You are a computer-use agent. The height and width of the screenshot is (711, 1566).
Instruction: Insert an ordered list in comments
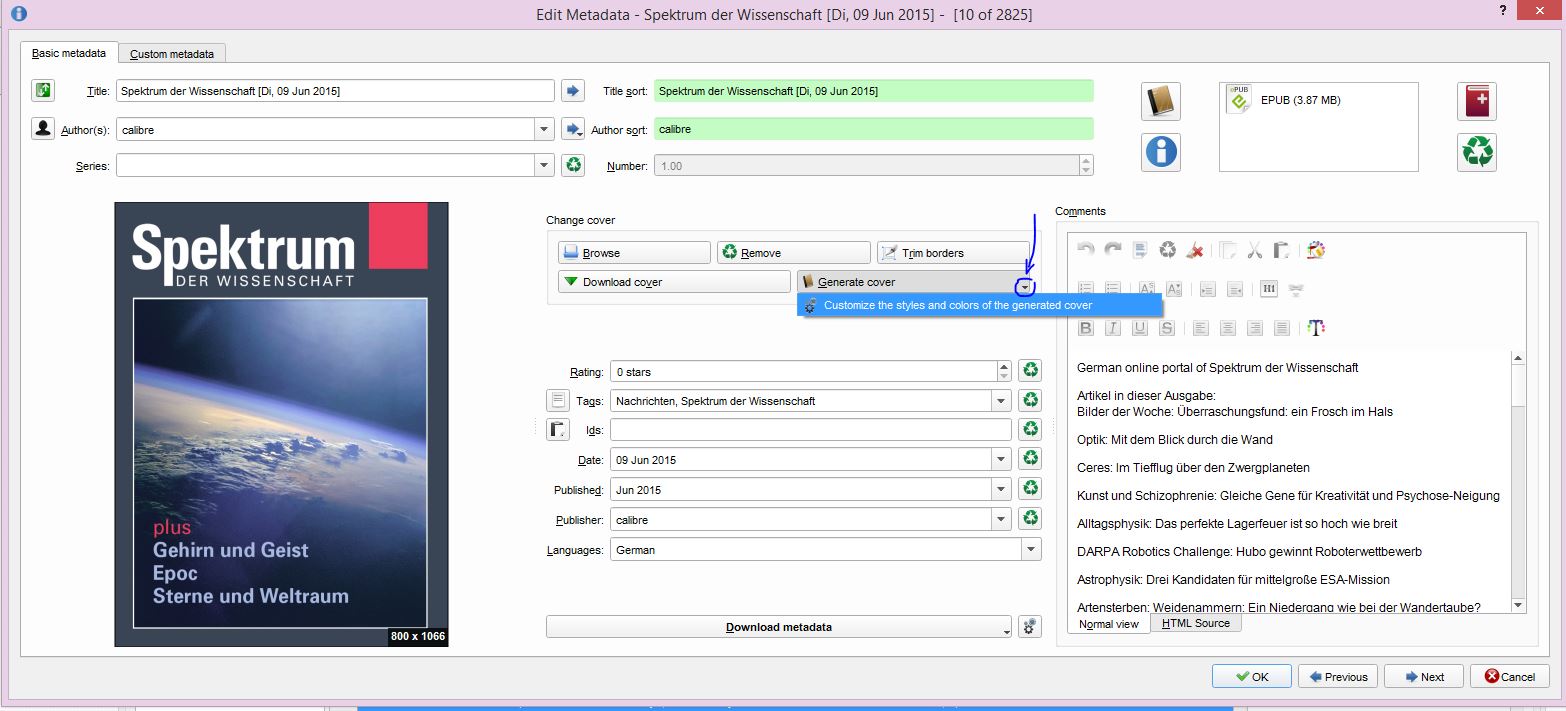pos(1086,289)
